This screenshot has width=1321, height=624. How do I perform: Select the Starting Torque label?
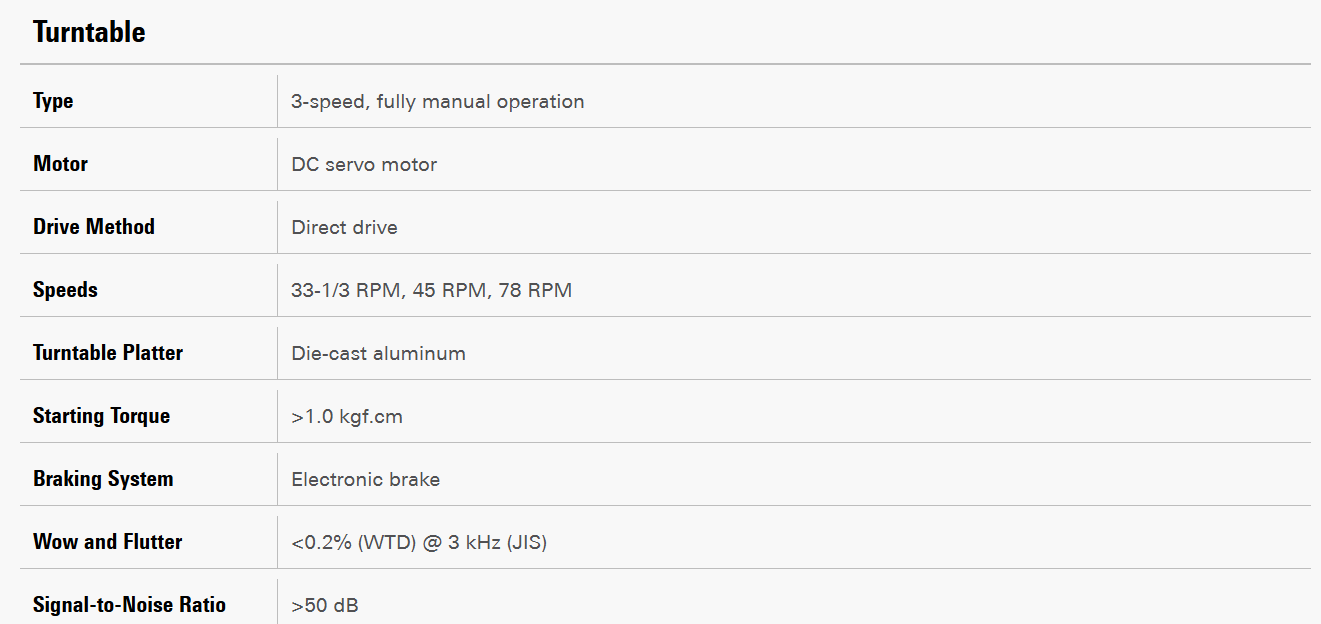coord(101,416)
